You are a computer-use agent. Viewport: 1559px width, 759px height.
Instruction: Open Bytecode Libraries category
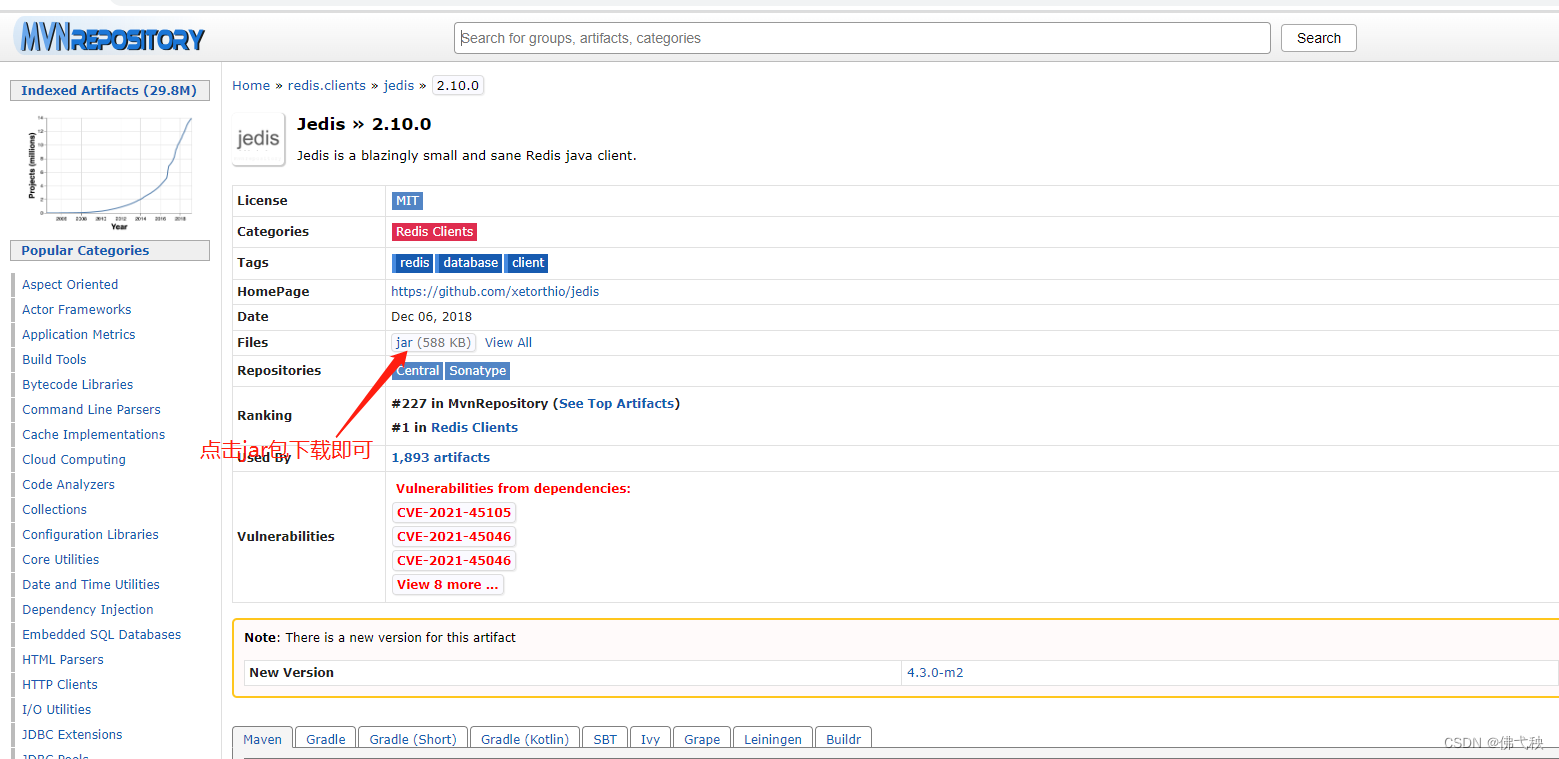point(78,385)
